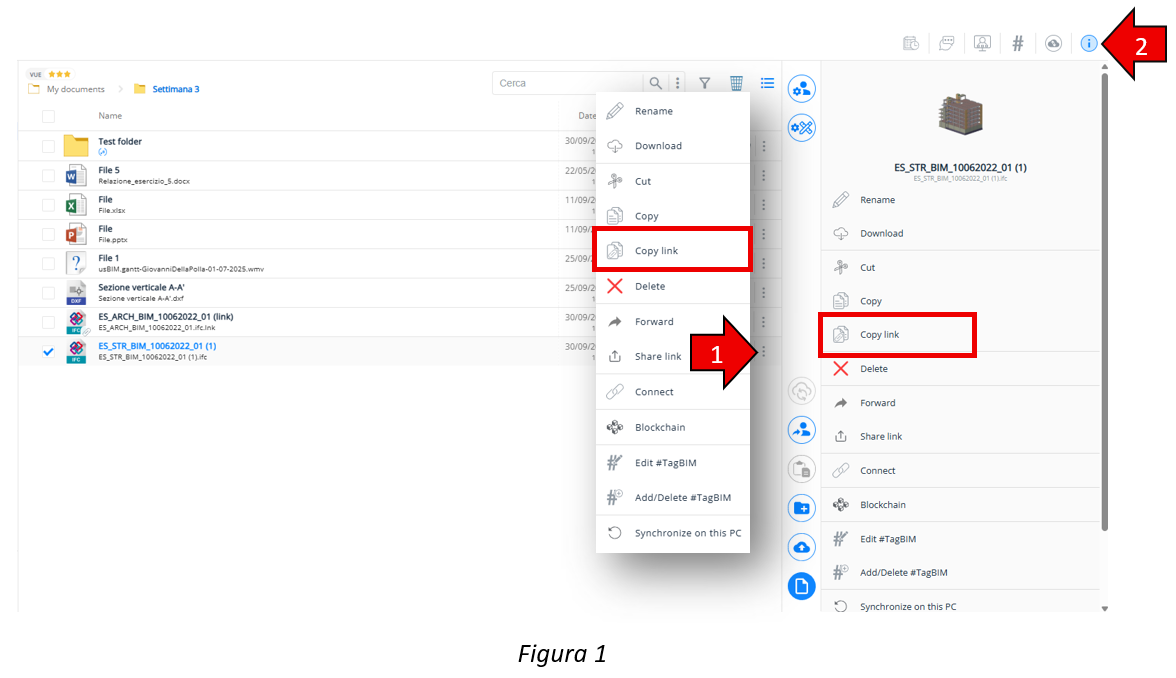Click the blue cloud upload round button
This screenshot has height=678, width=1176.
tap(801, 547)
